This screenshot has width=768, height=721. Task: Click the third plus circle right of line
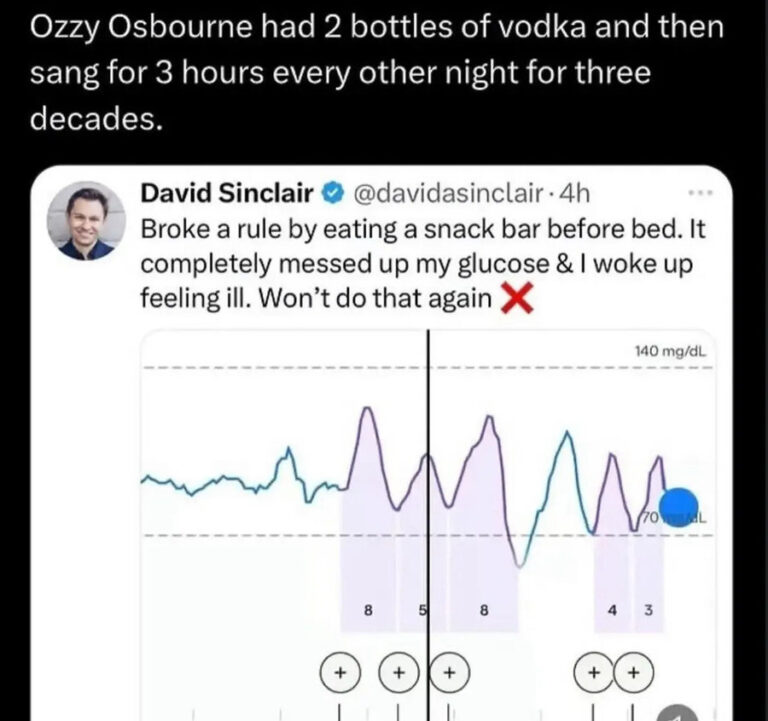[x=450, y=672]
